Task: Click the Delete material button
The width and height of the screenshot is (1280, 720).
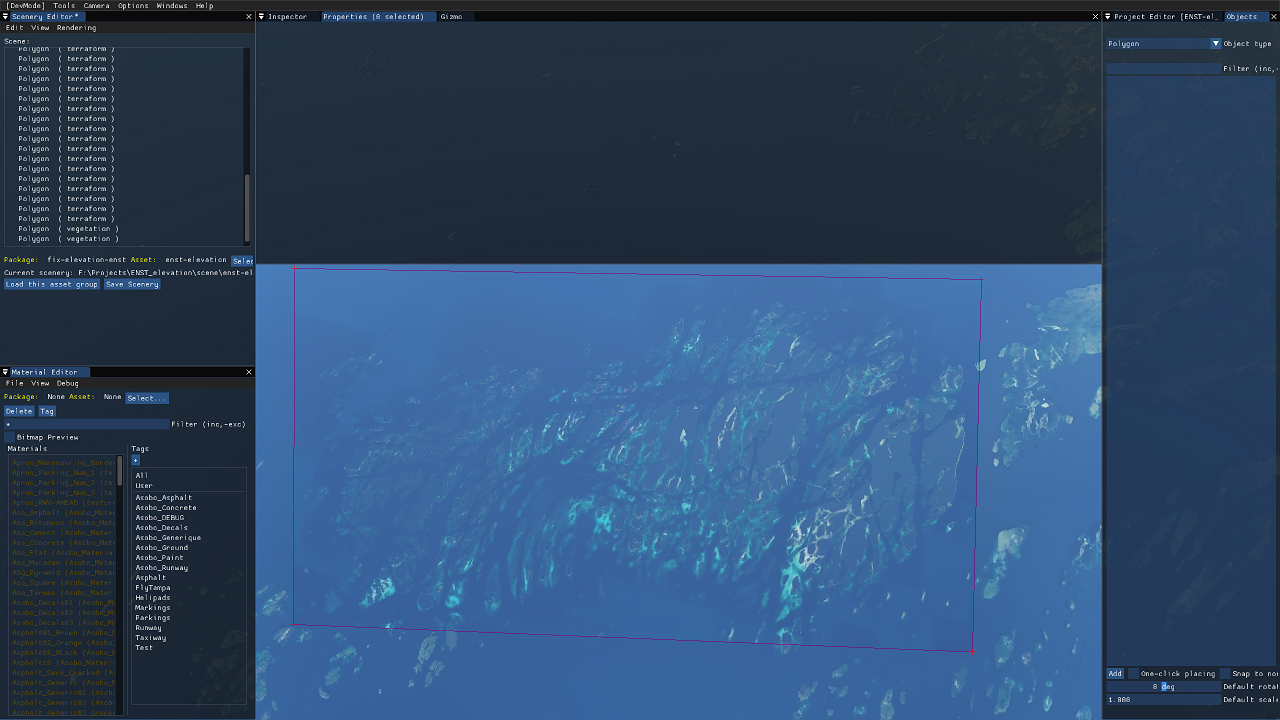Action: pyautogui.click(x=19, y=411)
